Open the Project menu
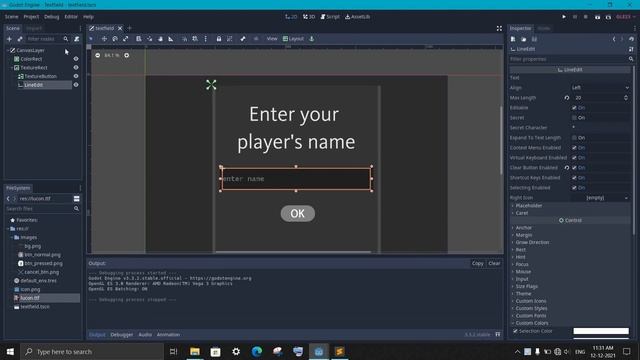Viewport: 640px width, 360px height. point(31,17)
